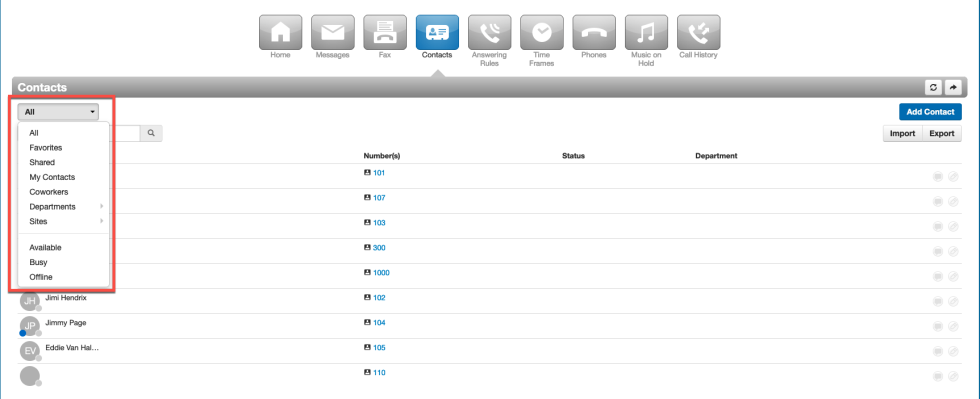Click the EV avatar for Eddie Van Hal...
This screenshot has width=980, height=399.
tap(30, 351)
